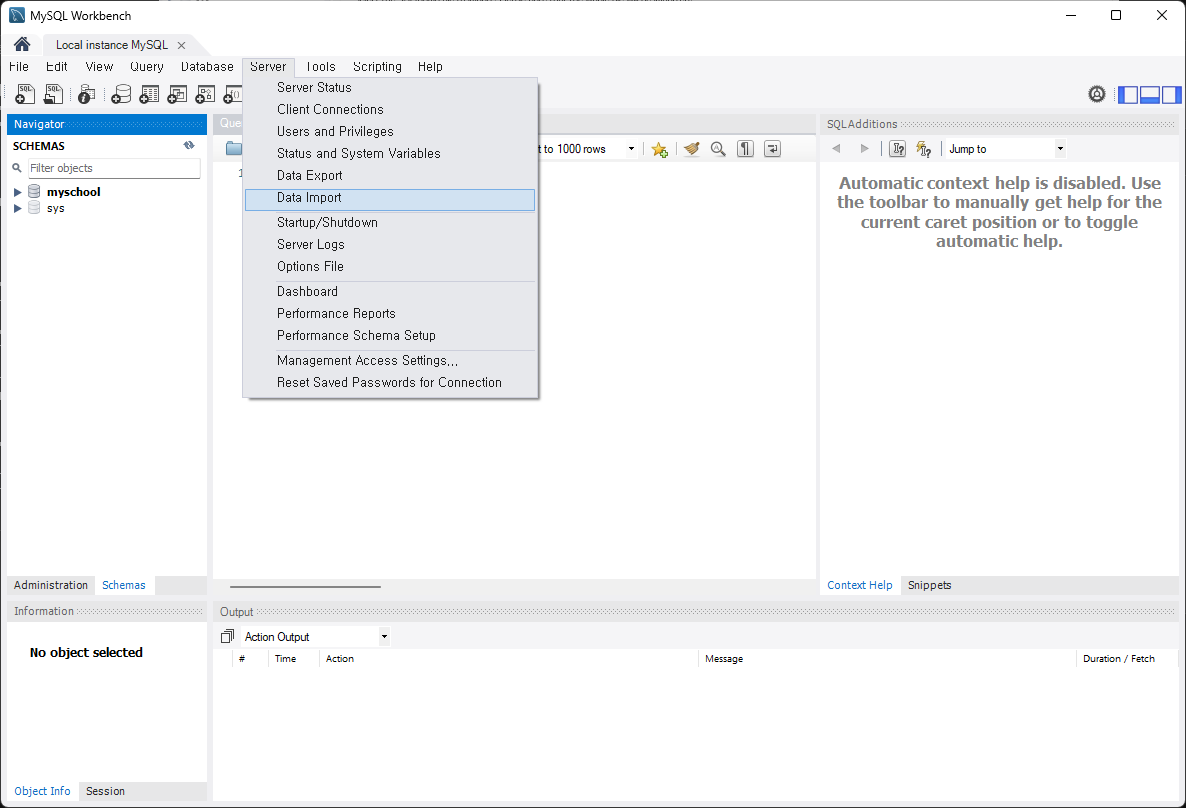Open the Action Output dropdown
Image resolution: width=1186 pixels, height=808 pixels.
tap(384, 636)
